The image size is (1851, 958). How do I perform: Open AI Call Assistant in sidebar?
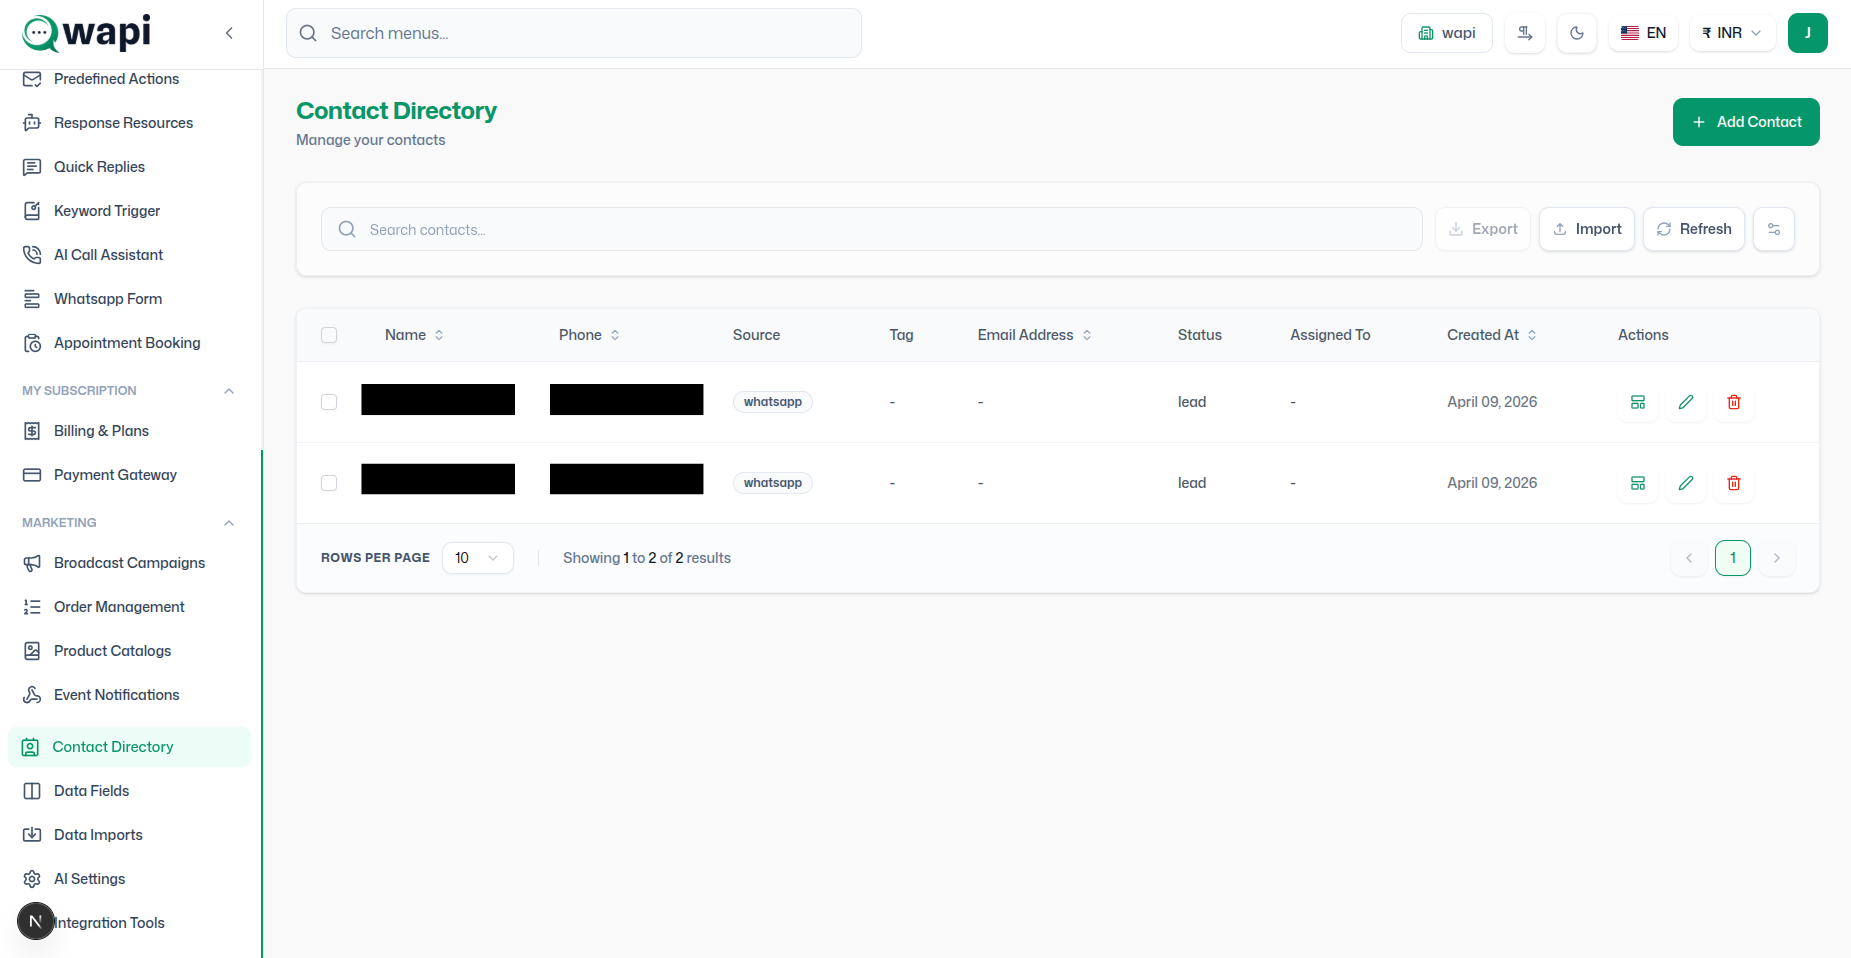(129, 255)
